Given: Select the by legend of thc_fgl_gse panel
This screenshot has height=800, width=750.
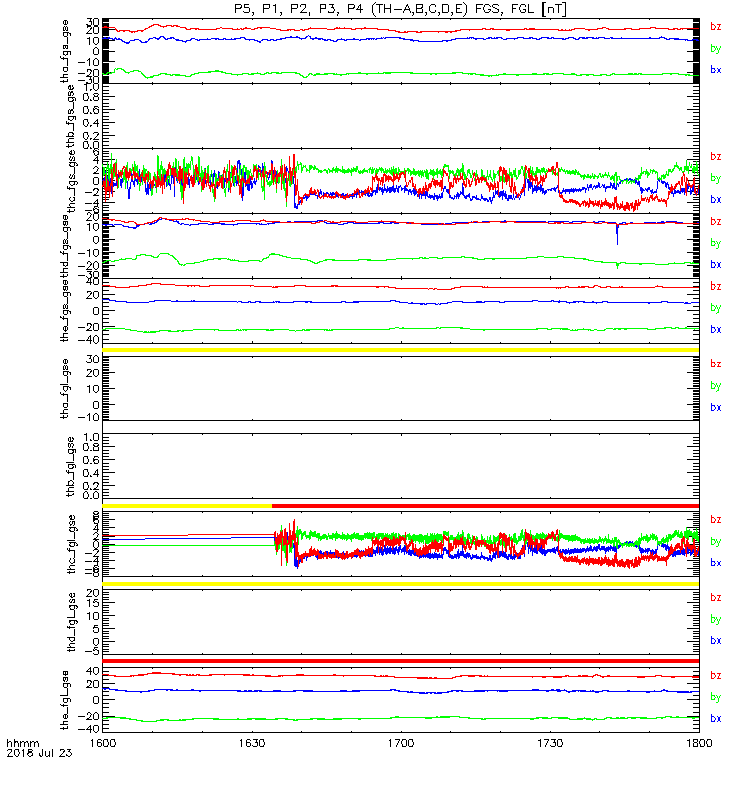Looking at the screenshot, I should point(716,542).
